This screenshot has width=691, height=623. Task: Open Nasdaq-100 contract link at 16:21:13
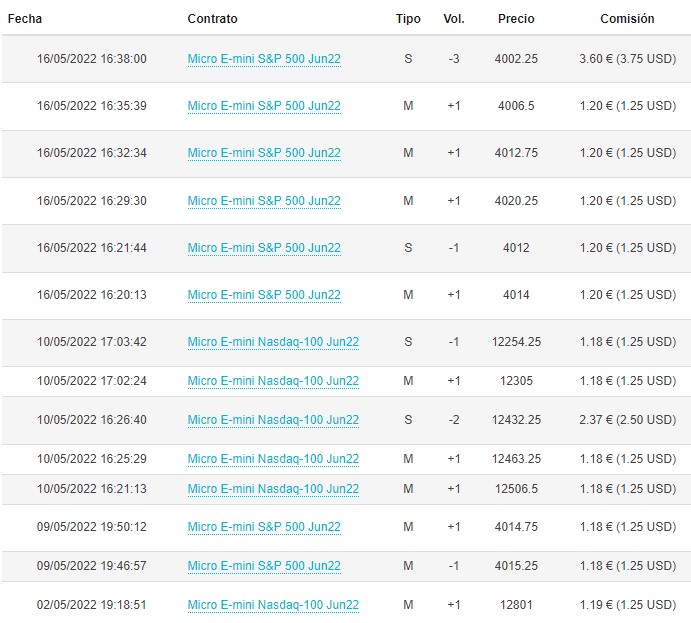click(273, 489)
